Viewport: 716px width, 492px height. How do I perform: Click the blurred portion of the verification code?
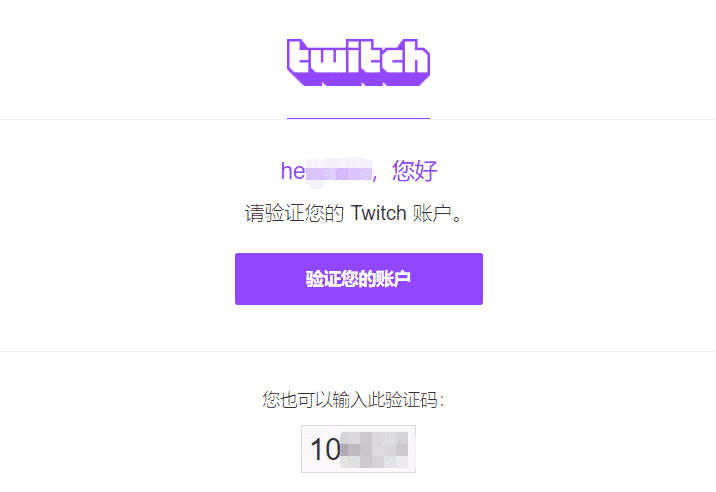tap(374, 450)
